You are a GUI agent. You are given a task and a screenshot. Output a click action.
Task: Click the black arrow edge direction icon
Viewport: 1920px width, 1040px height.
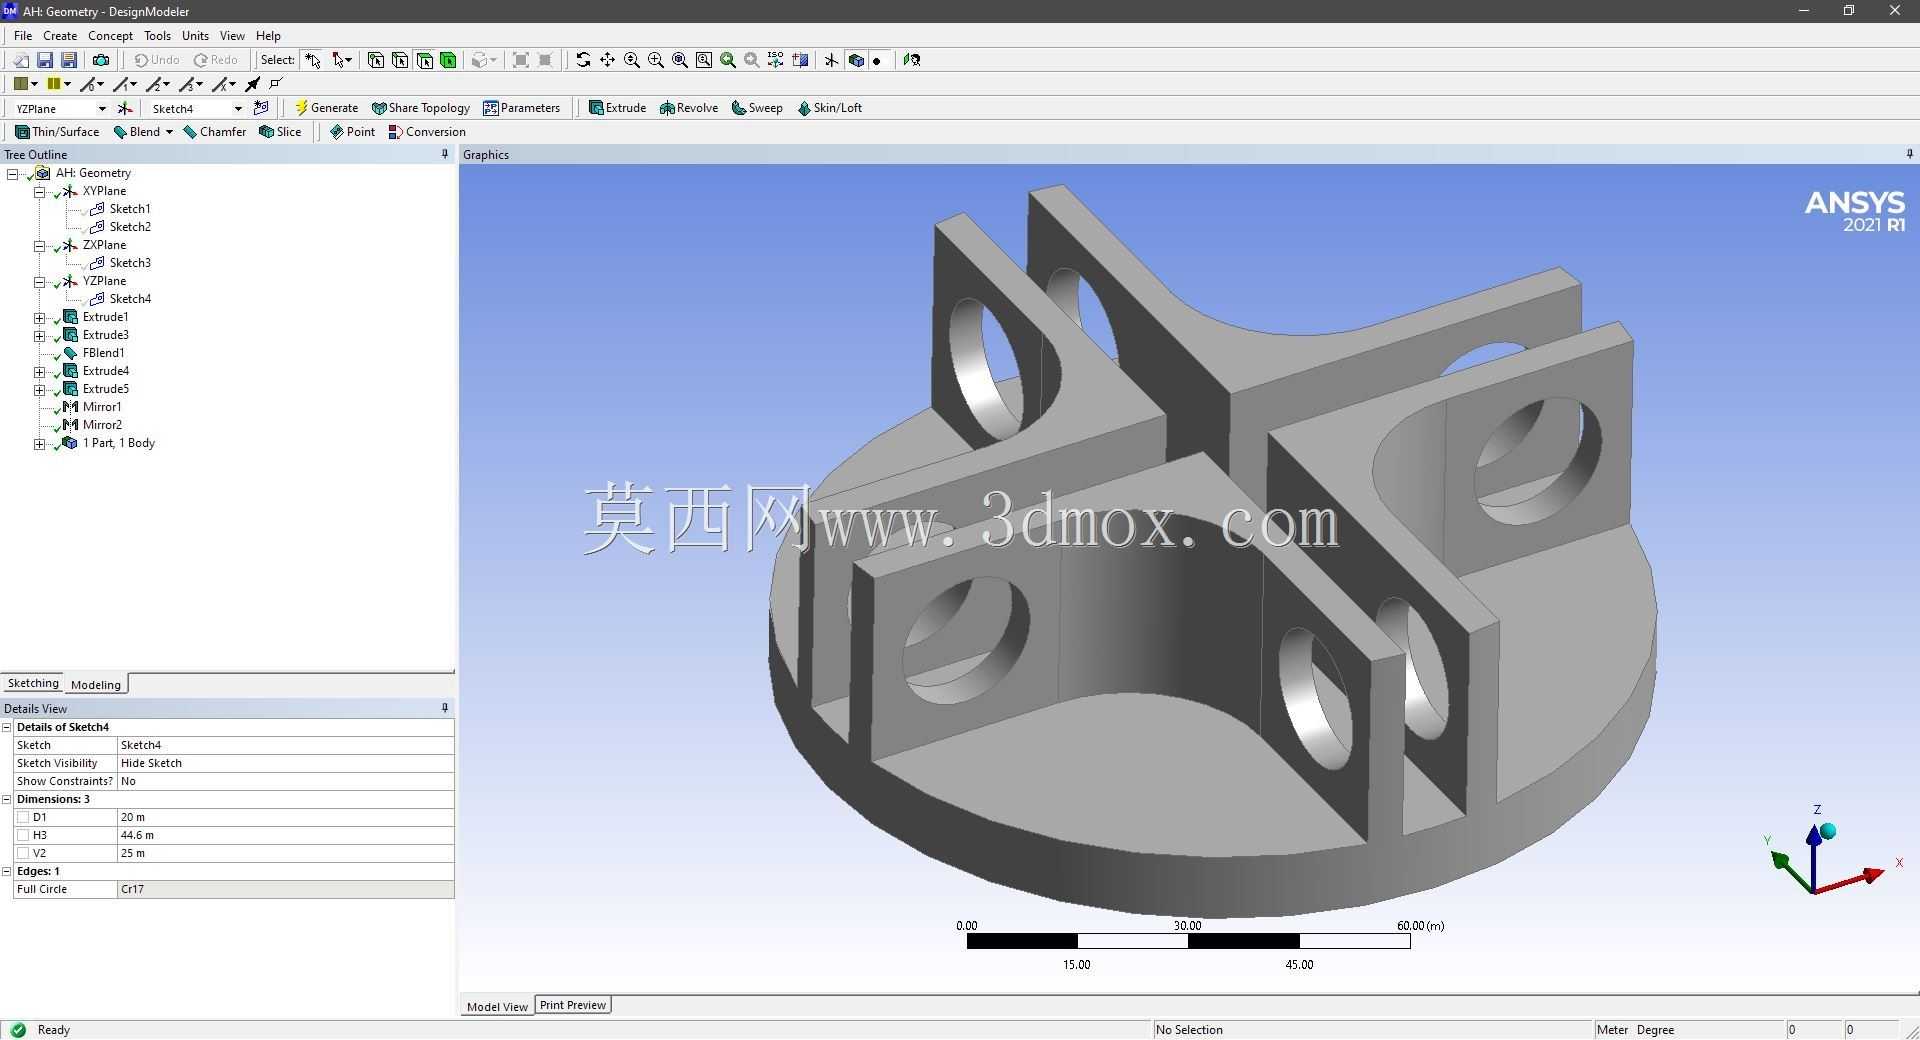coord(253,84)
